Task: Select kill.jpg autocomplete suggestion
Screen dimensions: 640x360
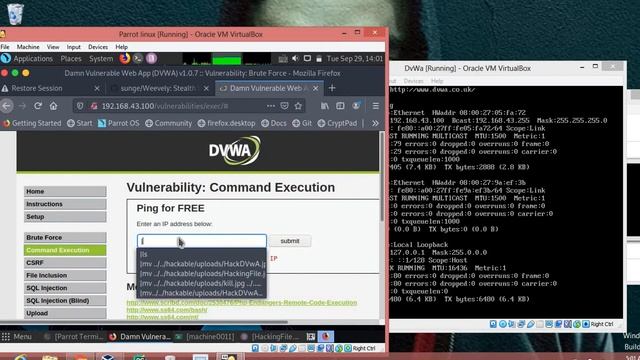Action: [x=202, y=283]
